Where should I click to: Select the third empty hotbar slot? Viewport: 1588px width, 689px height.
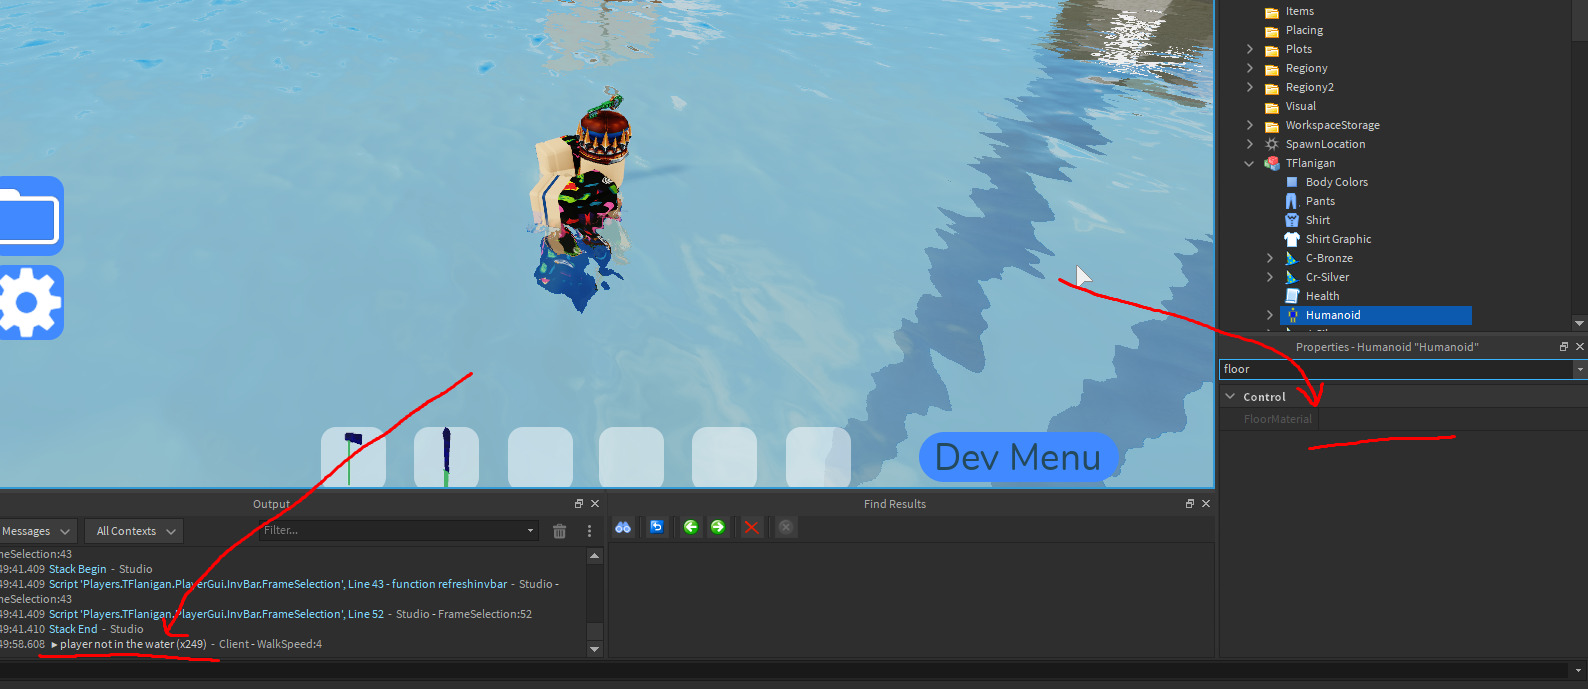[x=540, y=458]
